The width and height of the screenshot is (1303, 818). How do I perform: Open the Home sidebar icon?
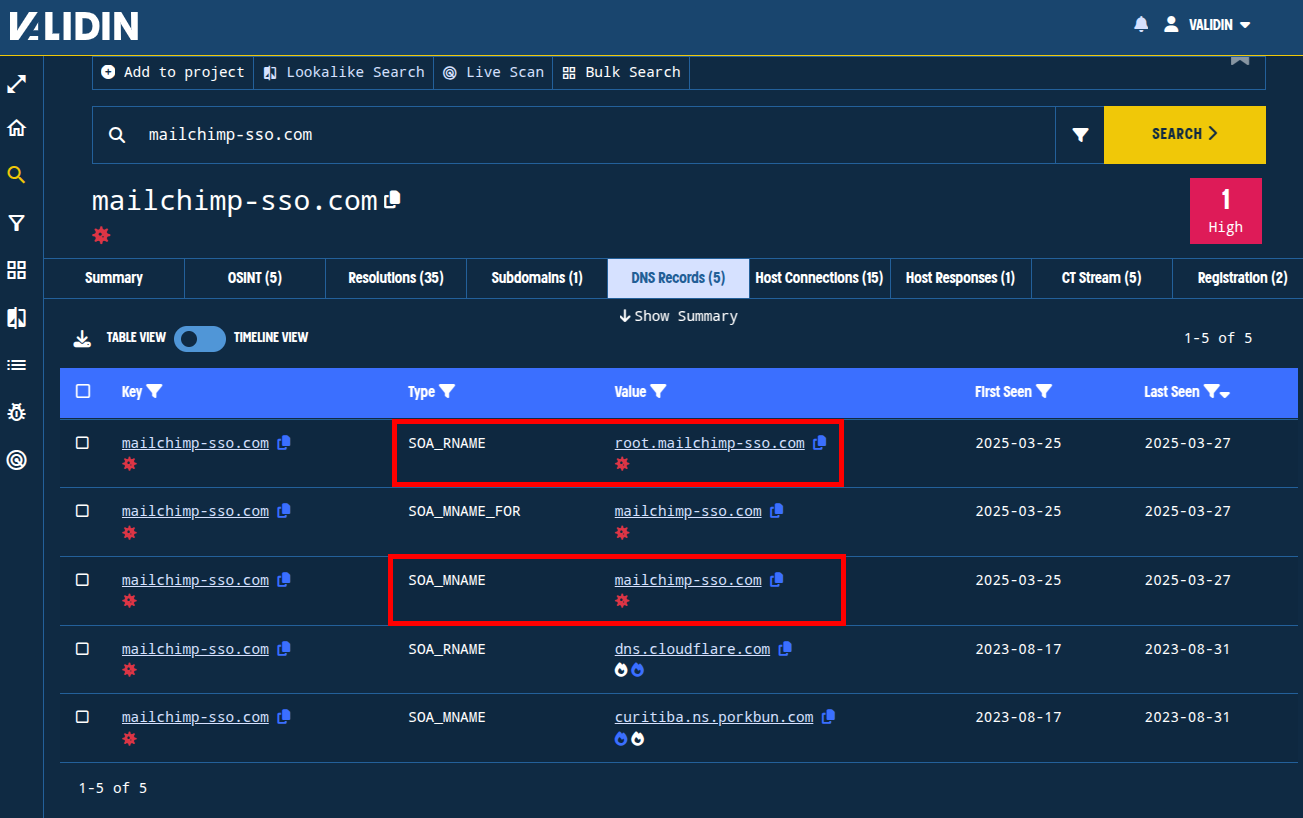16,128
